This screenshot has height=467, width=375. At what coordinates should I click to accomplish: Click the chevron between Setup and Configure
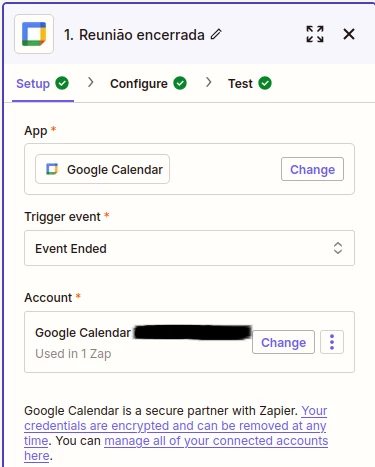coord(90,82)
